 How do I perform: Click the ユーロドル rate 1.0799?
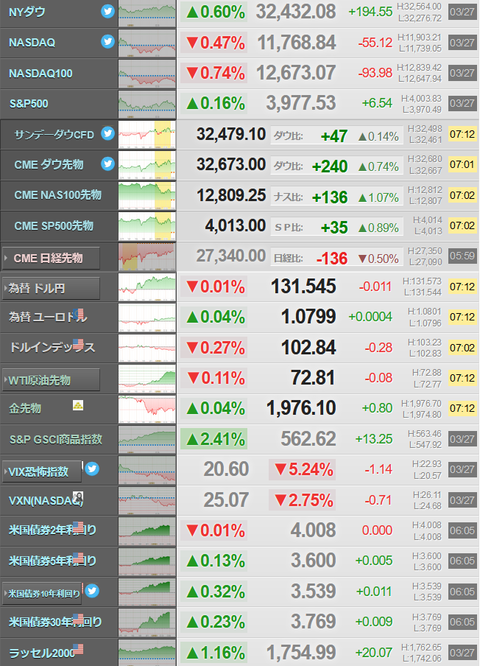click(x=308, y=317)
